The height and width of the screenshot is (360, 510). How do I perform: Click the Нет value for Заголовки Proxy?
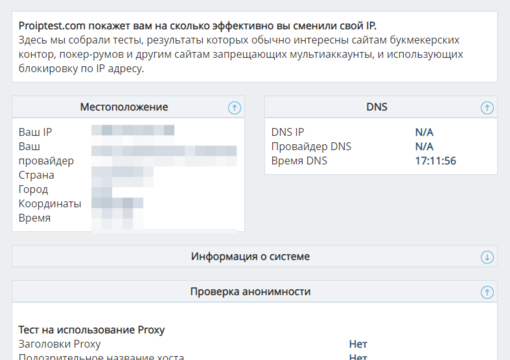pos(358,344)
